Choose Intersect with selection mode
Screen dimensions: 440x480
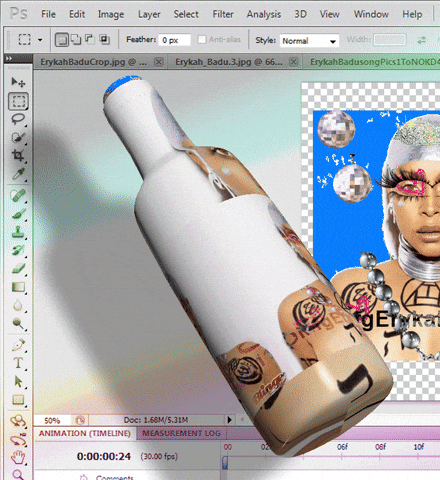tap(105, 40)
